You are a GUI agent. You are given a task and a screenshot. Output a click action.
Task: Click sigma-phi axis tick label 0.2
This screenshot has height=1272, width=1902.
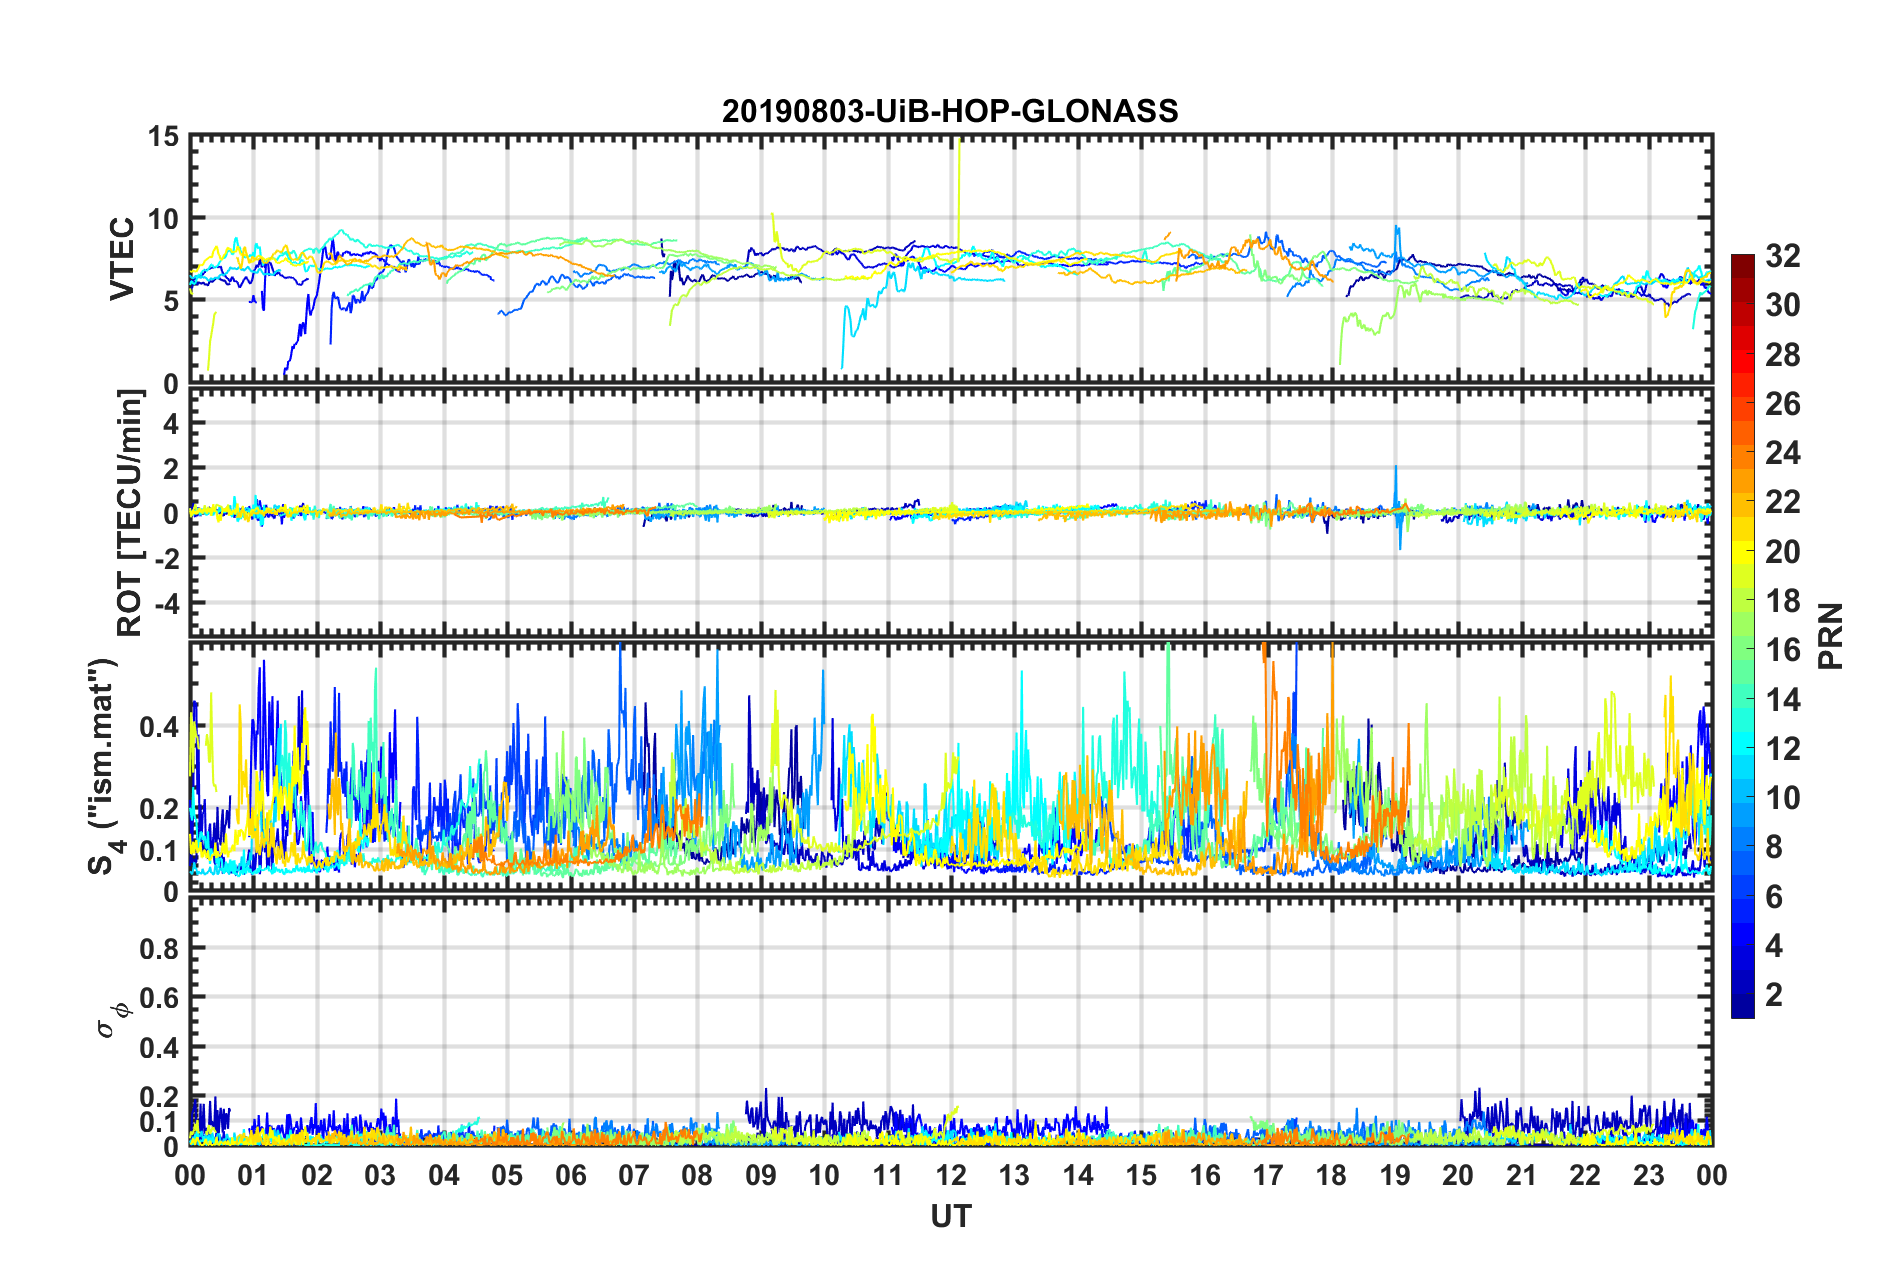pyautogui.click(x=160, y=1098)
